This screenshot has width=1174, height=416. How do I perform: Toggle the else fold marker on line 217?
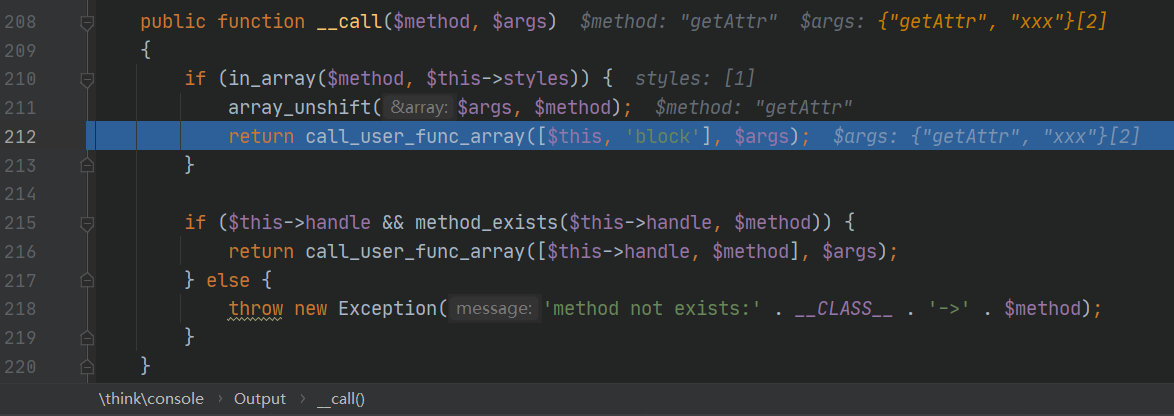(88, 281)
